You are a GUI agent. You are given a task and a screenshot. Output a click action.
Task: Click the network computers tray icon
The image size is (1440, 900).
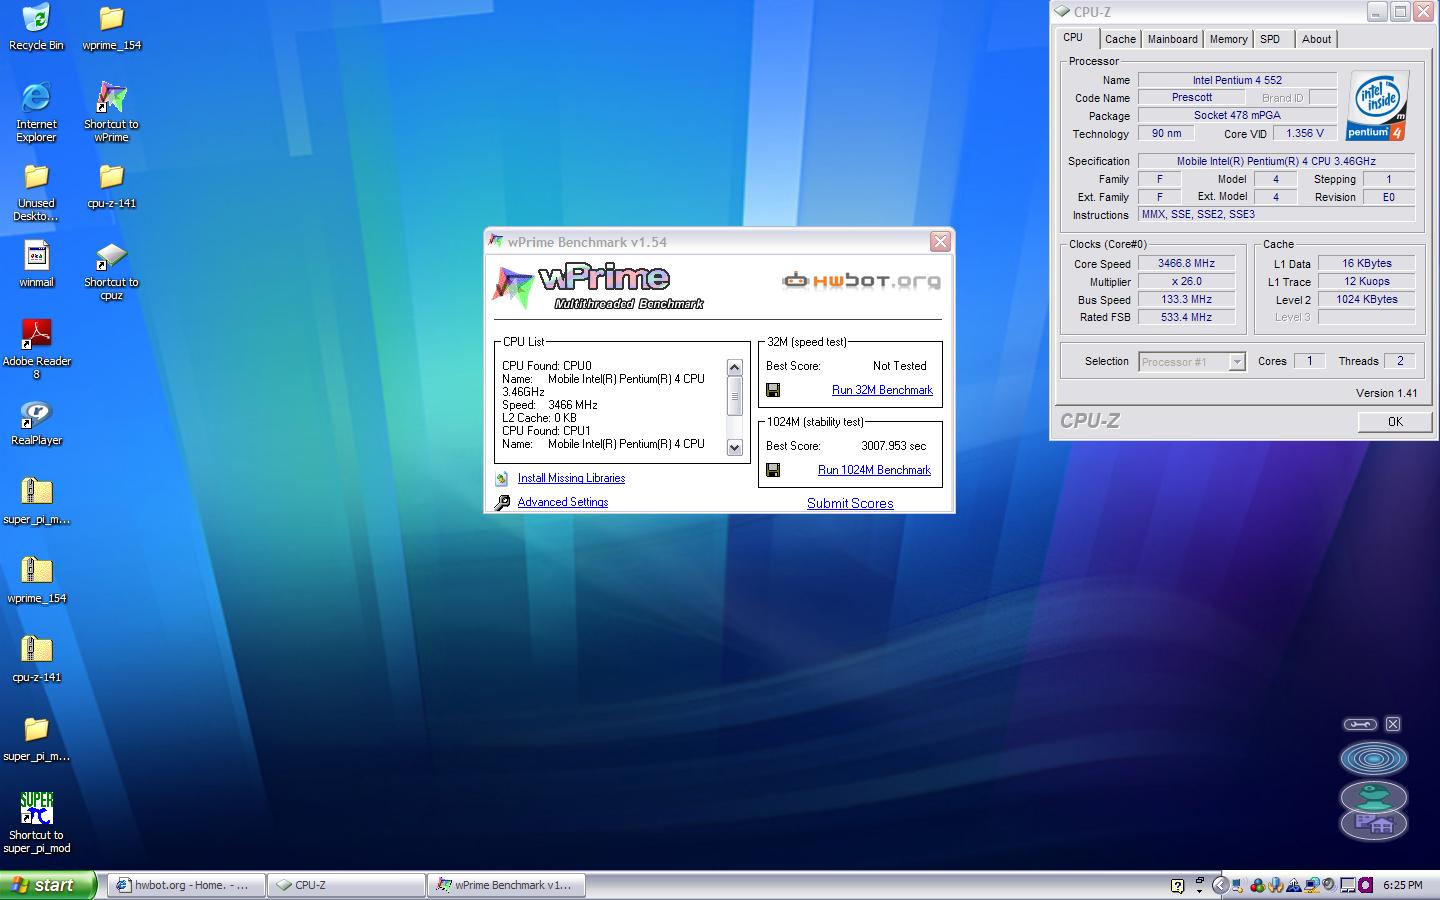click(1311, 885)
